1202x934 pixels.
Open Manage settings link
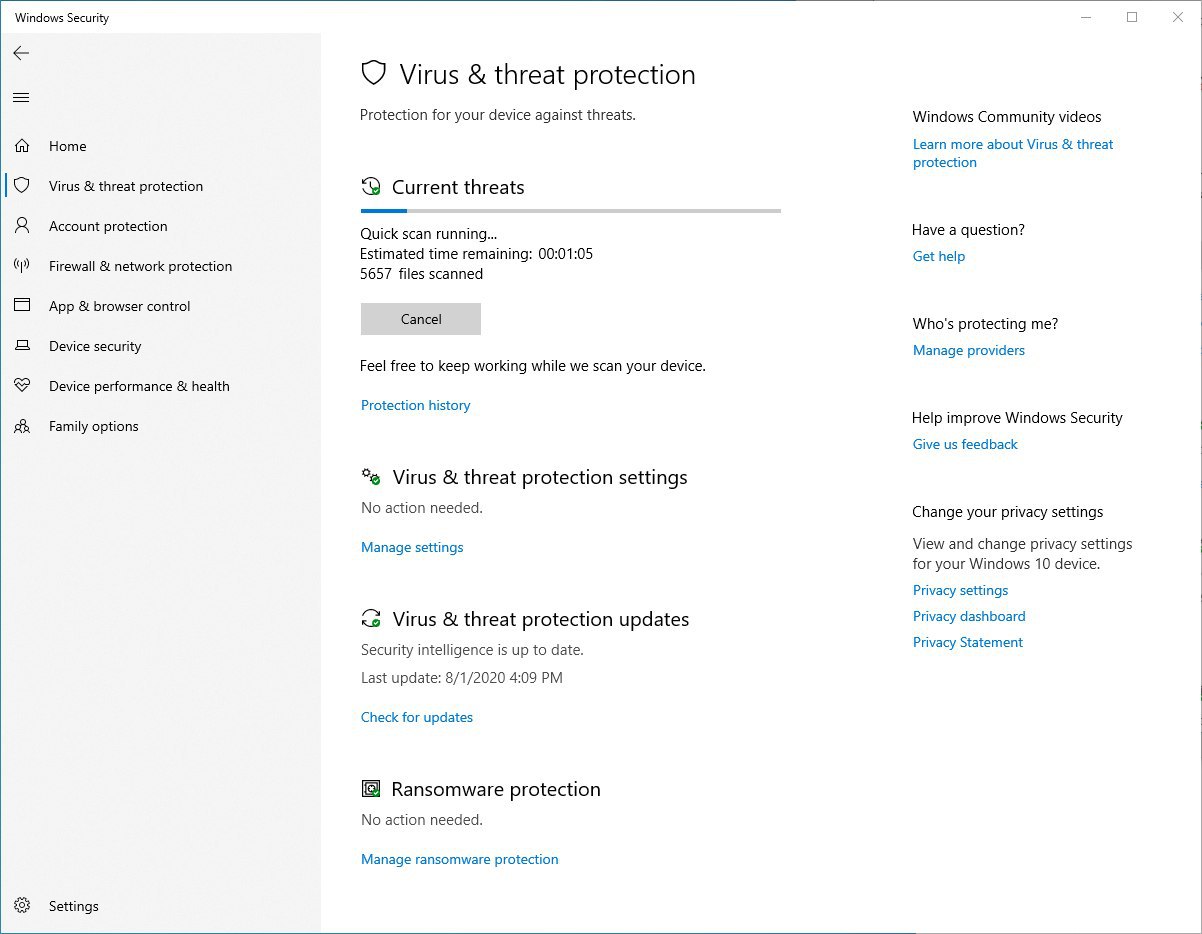click(x=412, y=547)
